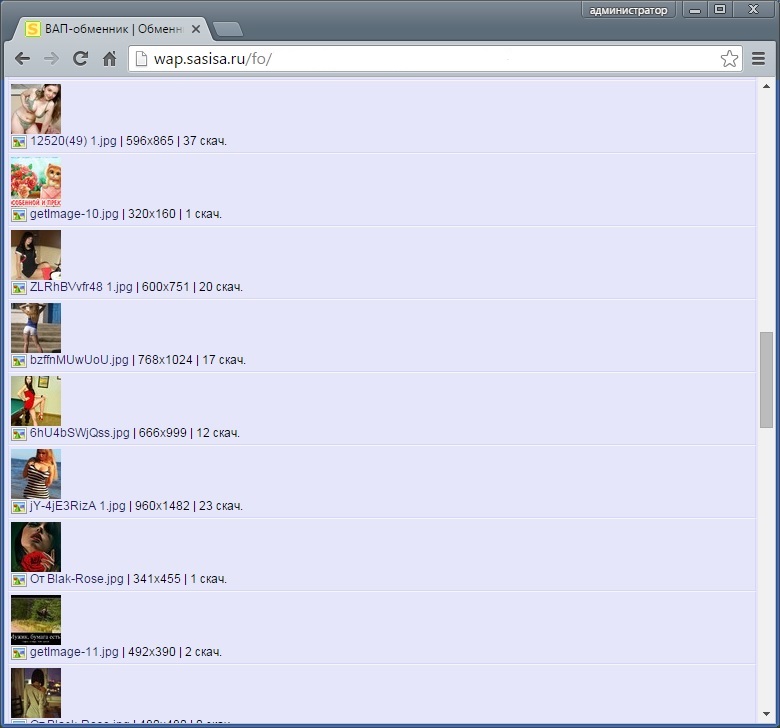Open the getImage-10.jpg flowers thumbnail
Screen dimensions: 780x728
(36, 182)
